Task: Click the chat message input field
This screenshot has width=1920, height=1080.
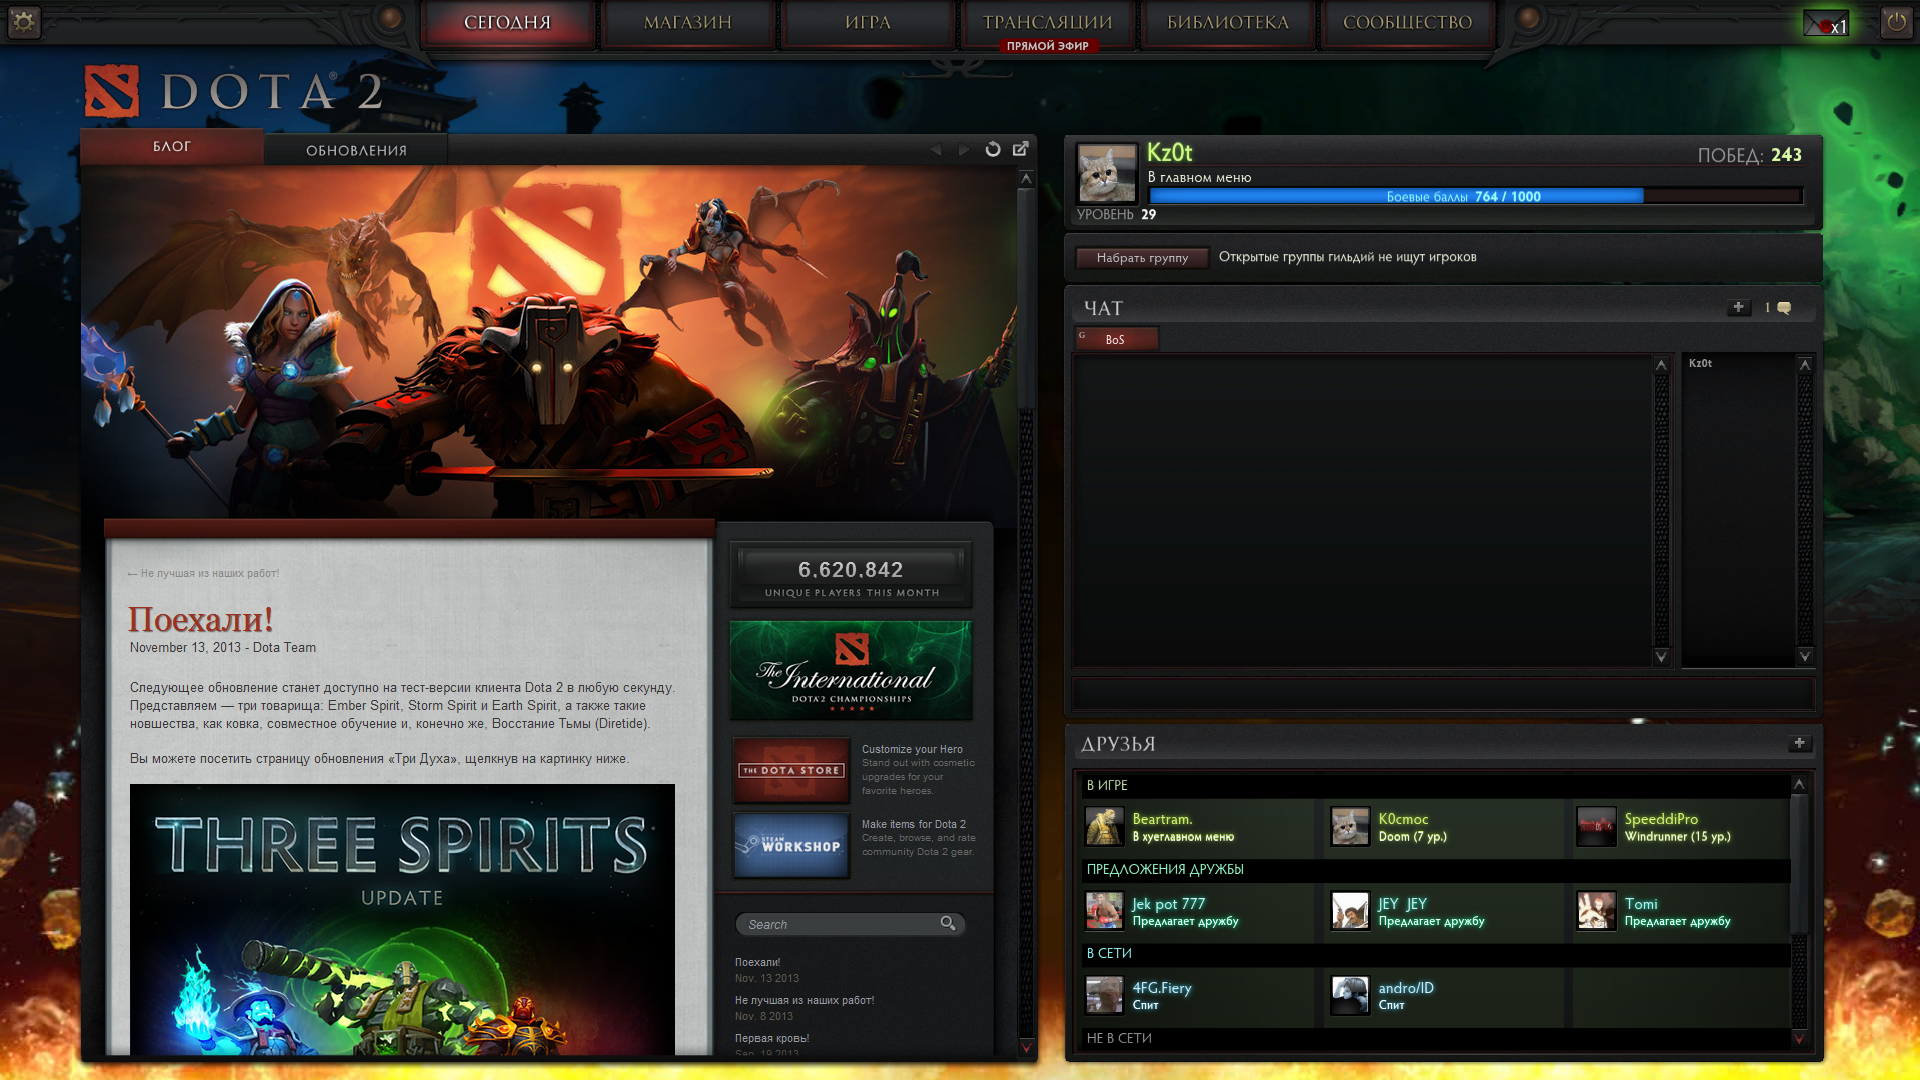Action: [x=1443, y=693]
